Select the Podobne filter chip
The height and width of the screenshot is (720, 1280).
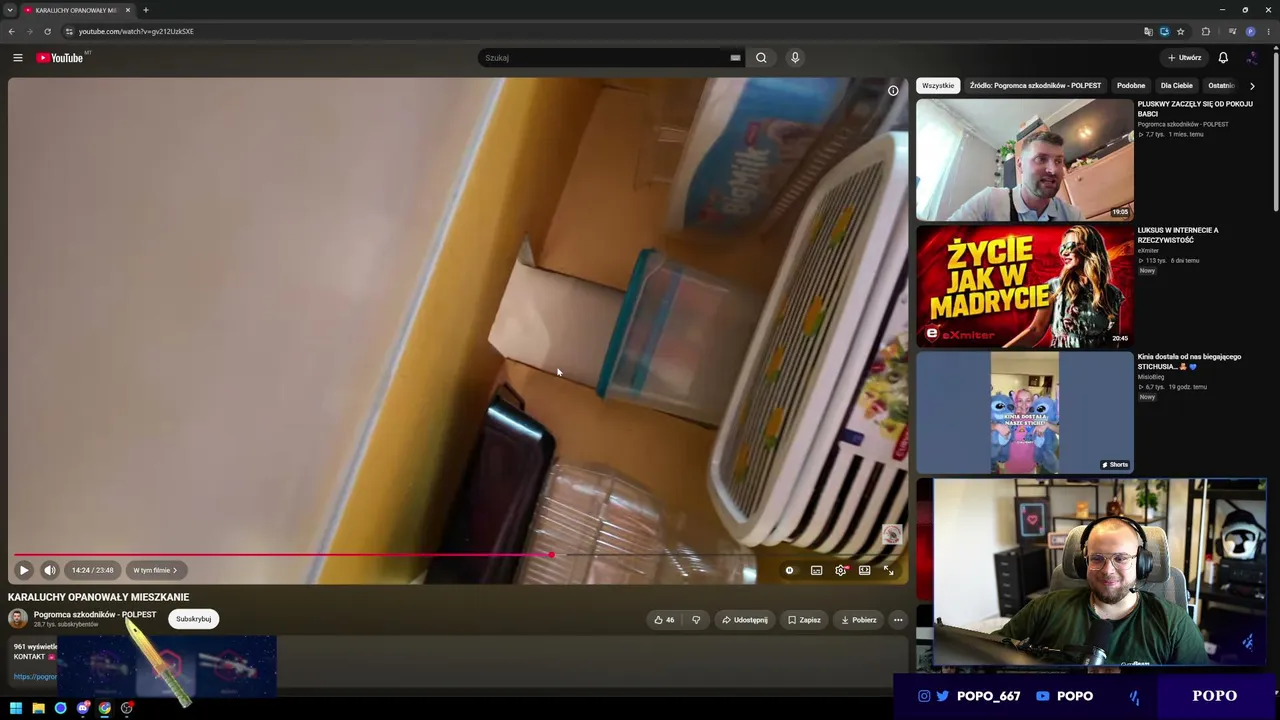pos(1131,86)
